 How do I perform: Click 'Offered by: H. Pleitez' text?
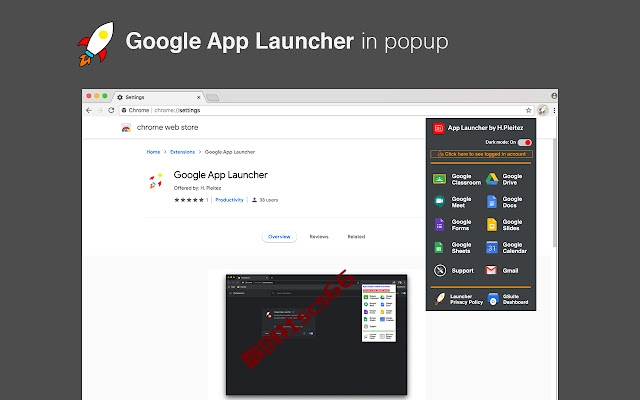(x=198, y=188)
